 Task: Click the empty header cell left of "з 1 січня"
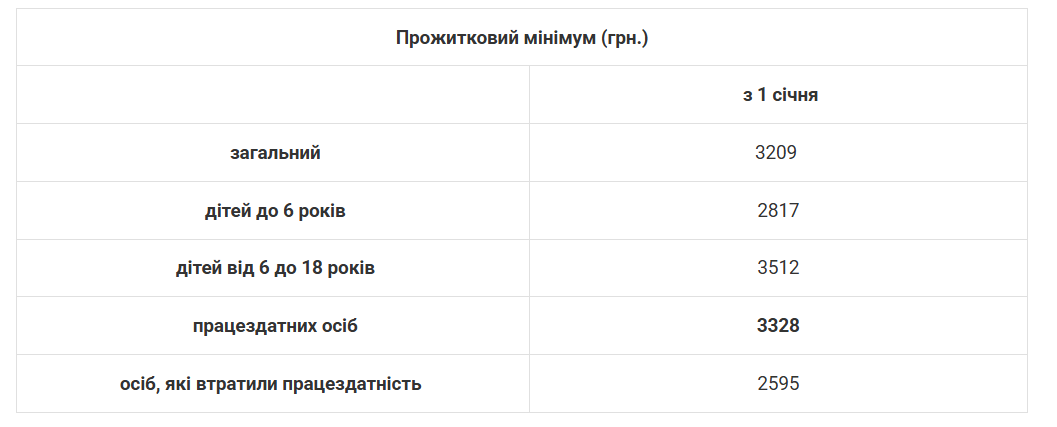[x=273, y=96]
